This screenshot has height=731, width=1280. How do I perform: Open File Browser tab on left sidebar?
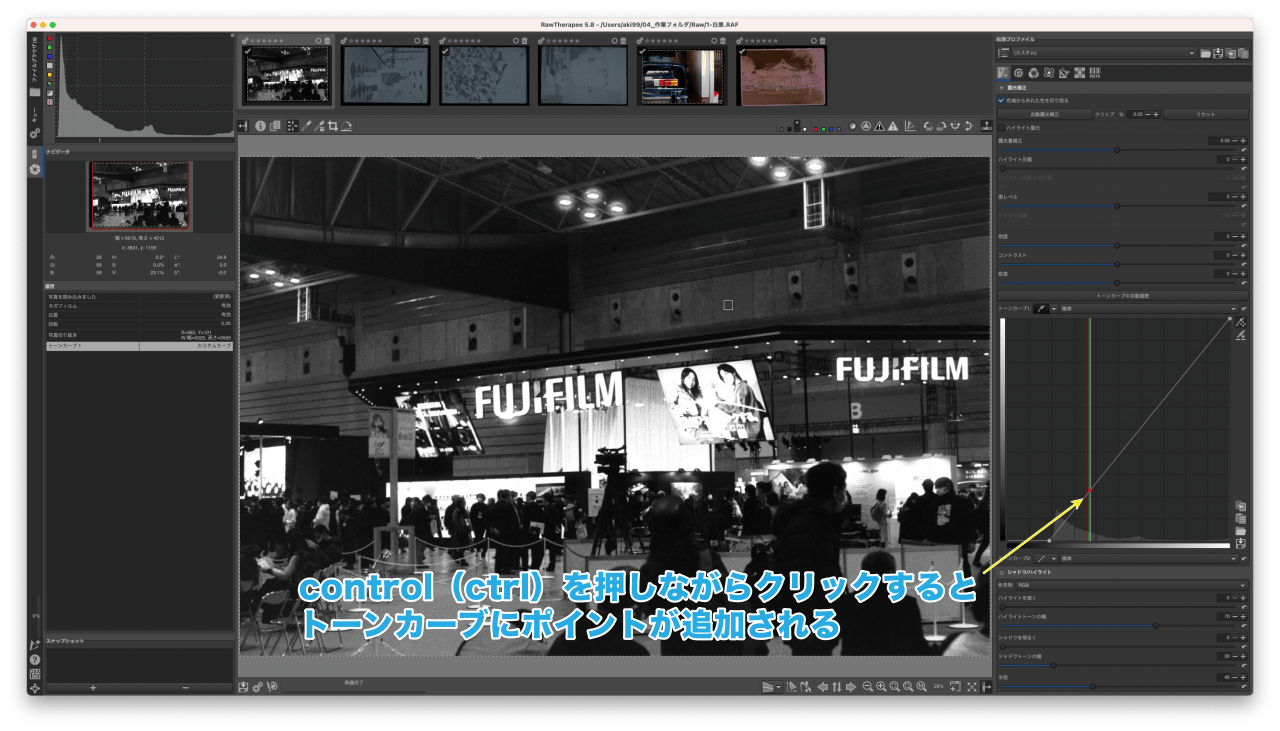[x=35, y=67]
